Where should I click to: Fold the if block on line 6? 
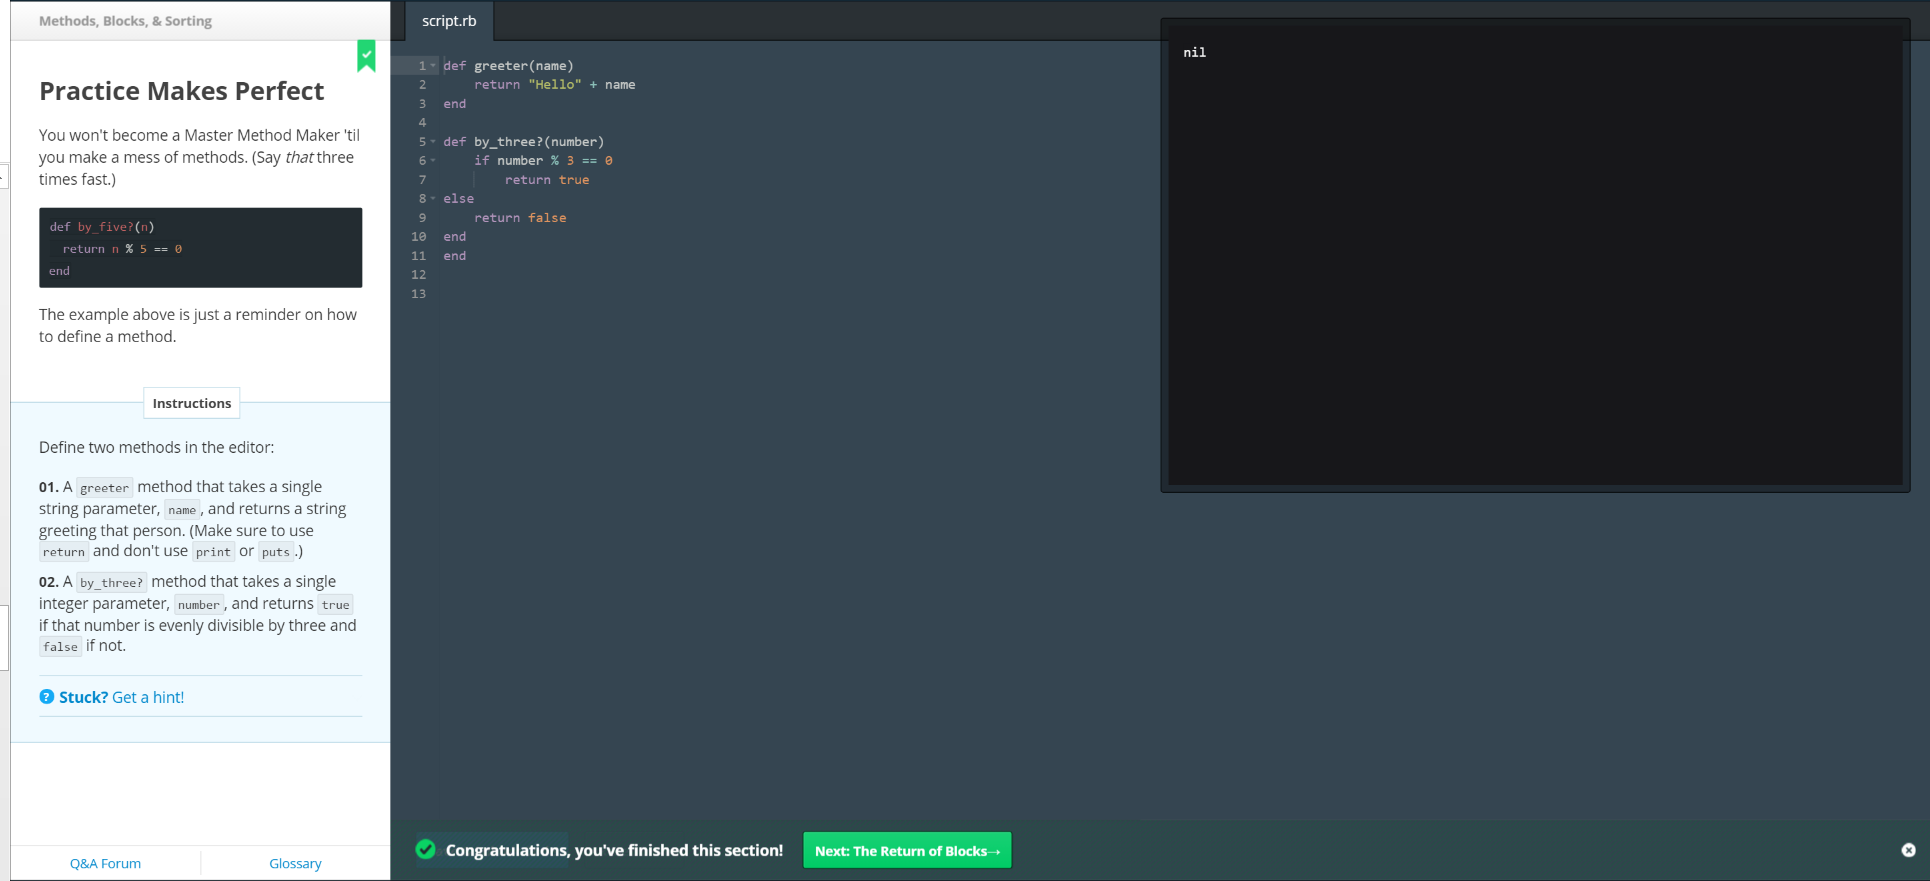pyautogui.click(x=433, y=161)
